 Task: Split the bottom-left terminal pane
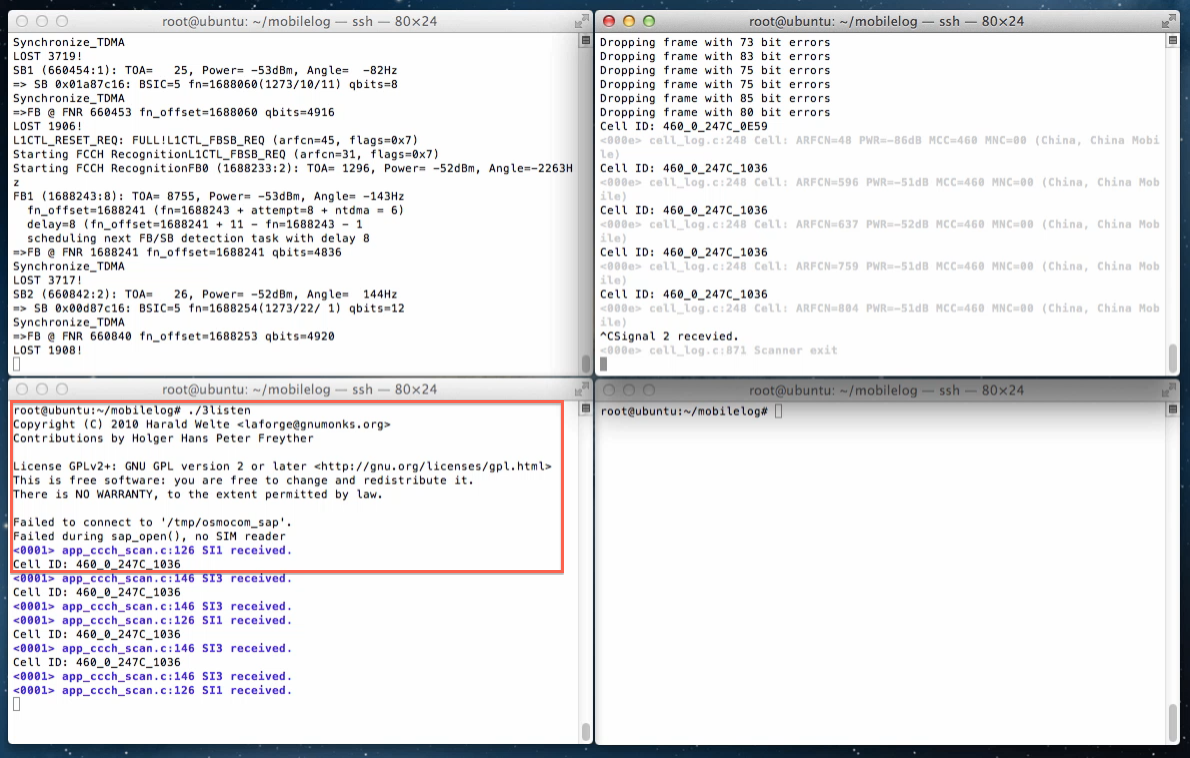click(585, 411)
